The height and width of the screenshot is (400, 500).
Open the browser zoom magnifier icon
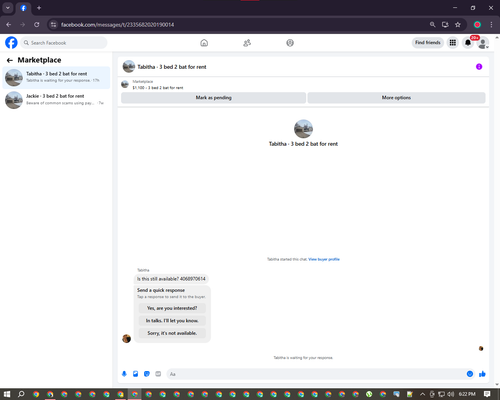432,25
